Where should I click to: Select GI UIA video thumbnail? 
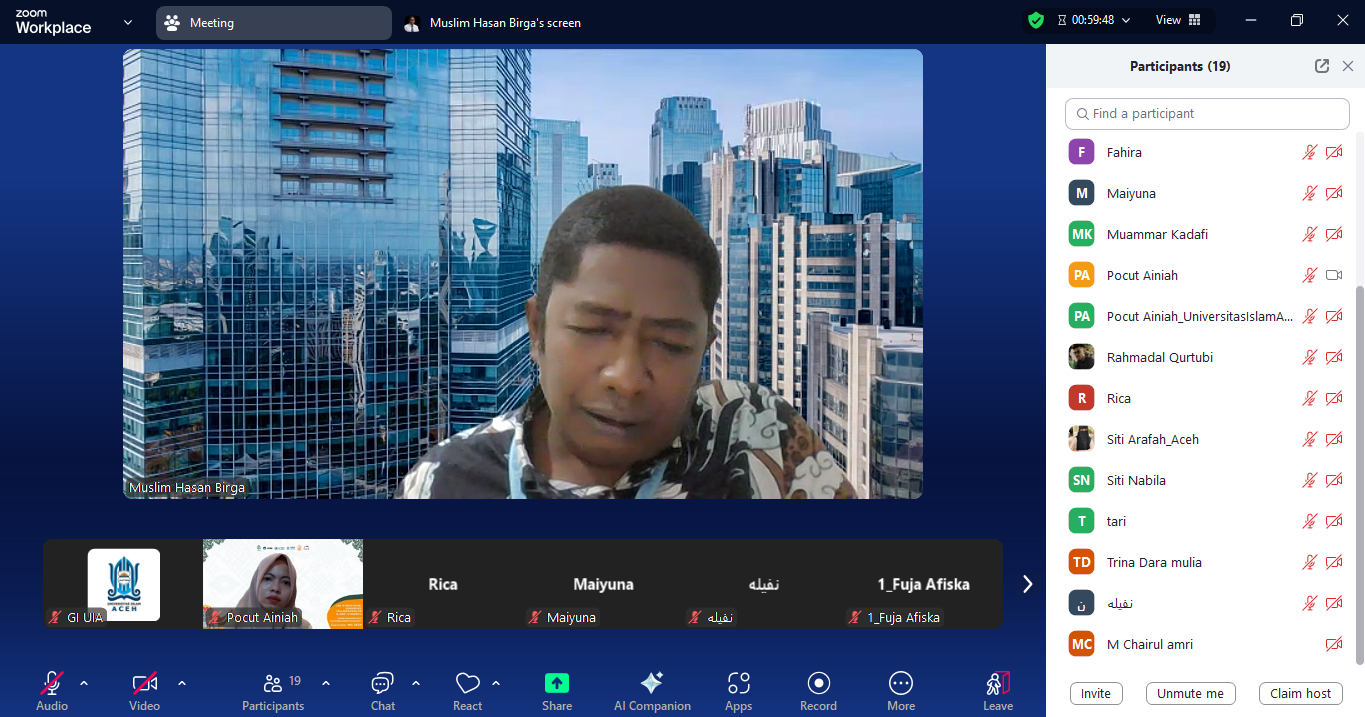coord(123,584)
